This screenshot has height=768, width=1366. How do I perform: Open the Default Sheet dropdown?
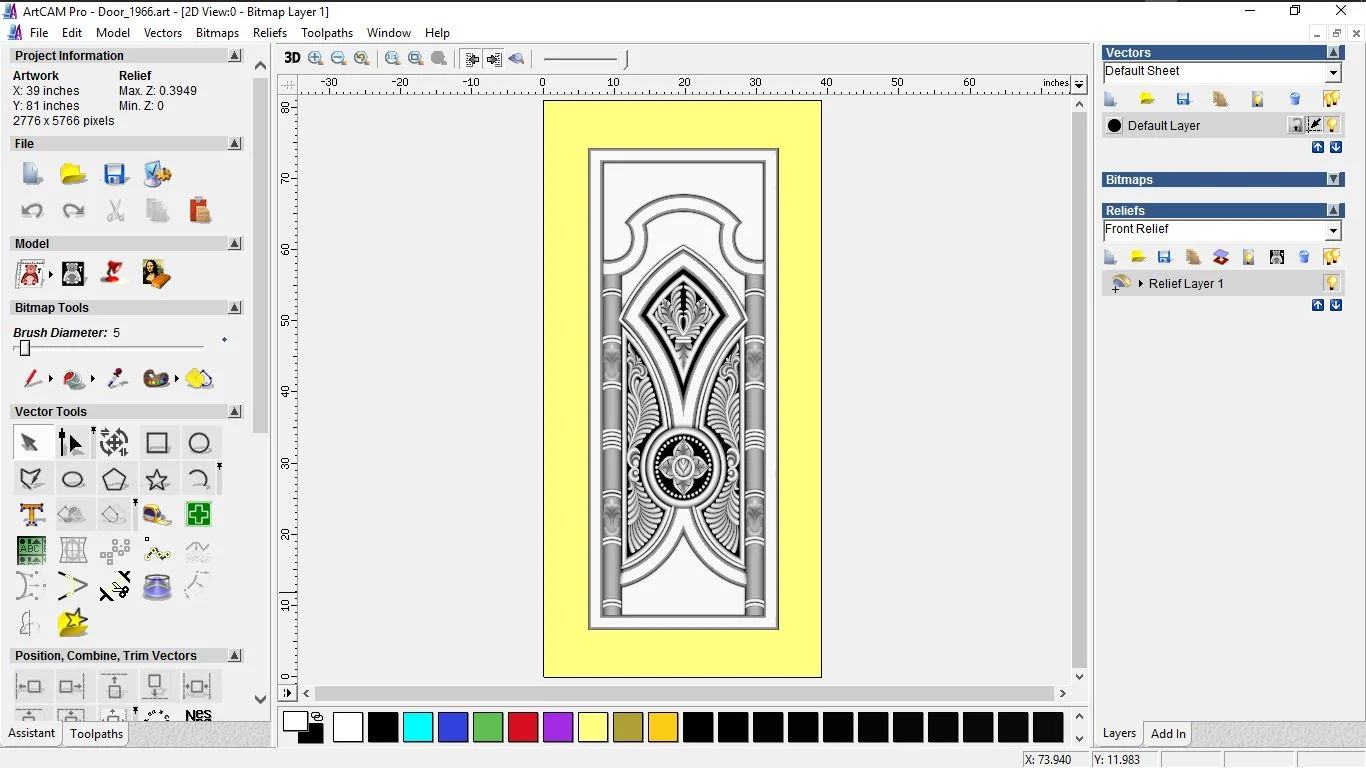click(x=1333, y=71)
